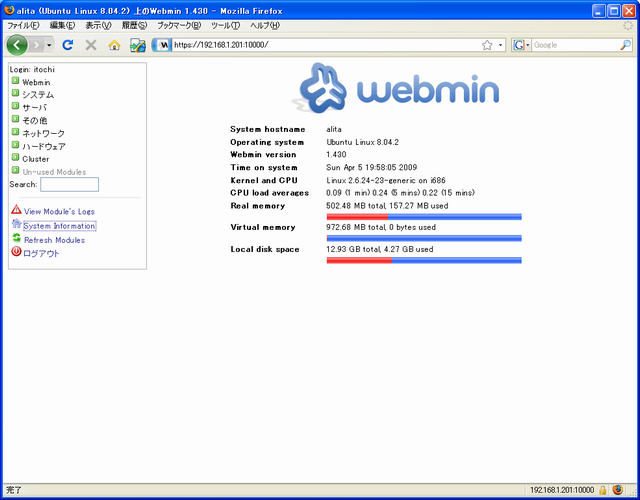Open the サーバ category link
This screenshot has width=640, height=500.
click(35, 108)
